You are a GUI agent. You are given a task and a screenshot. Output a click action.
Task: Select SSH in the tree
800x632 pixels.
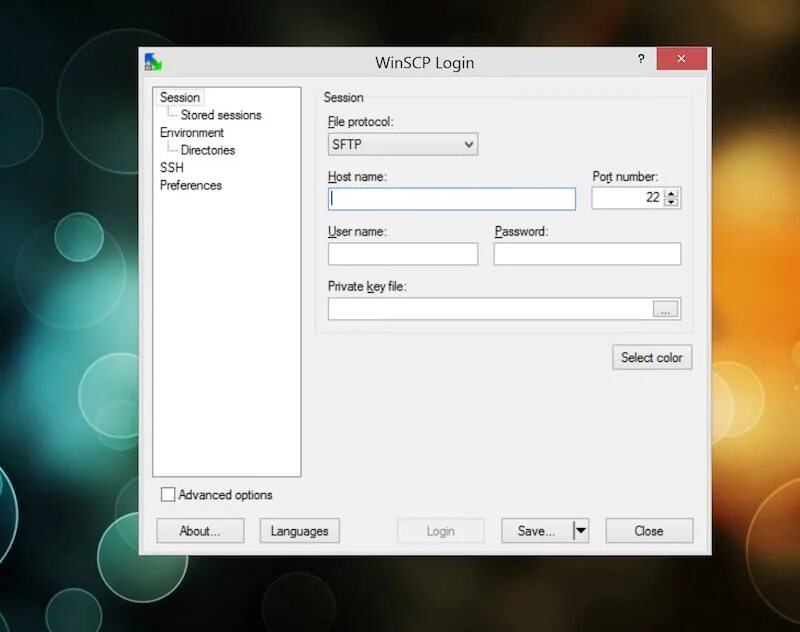point(171,168)
